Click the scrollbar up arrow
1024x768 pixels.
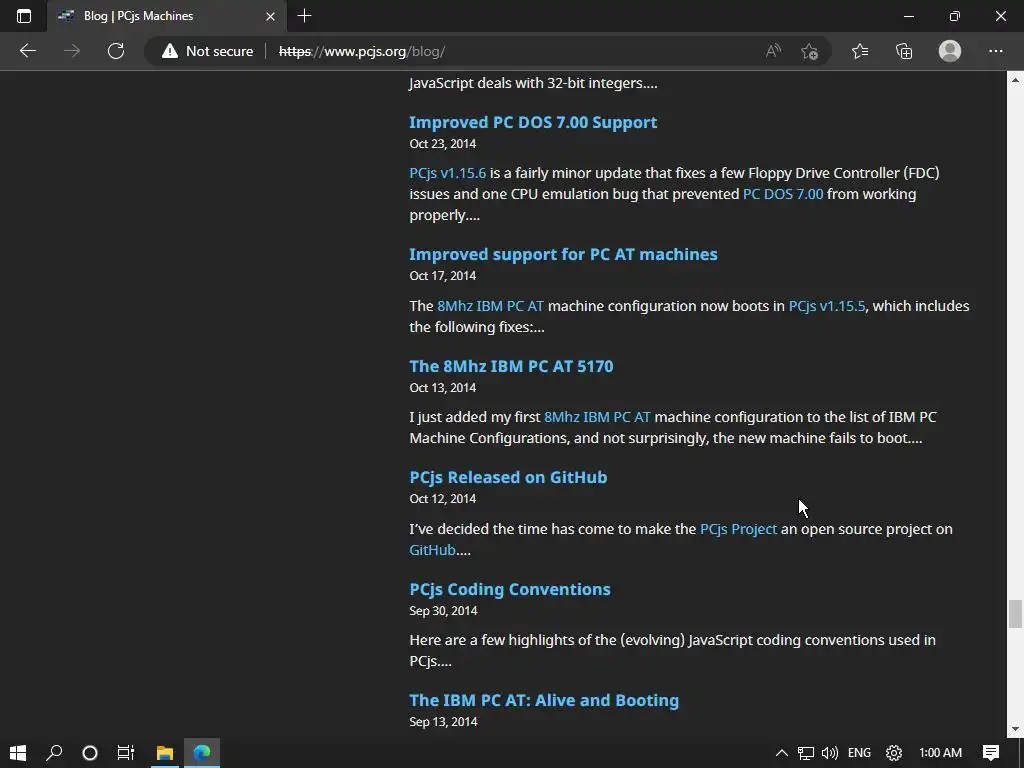click(1015, 80)
